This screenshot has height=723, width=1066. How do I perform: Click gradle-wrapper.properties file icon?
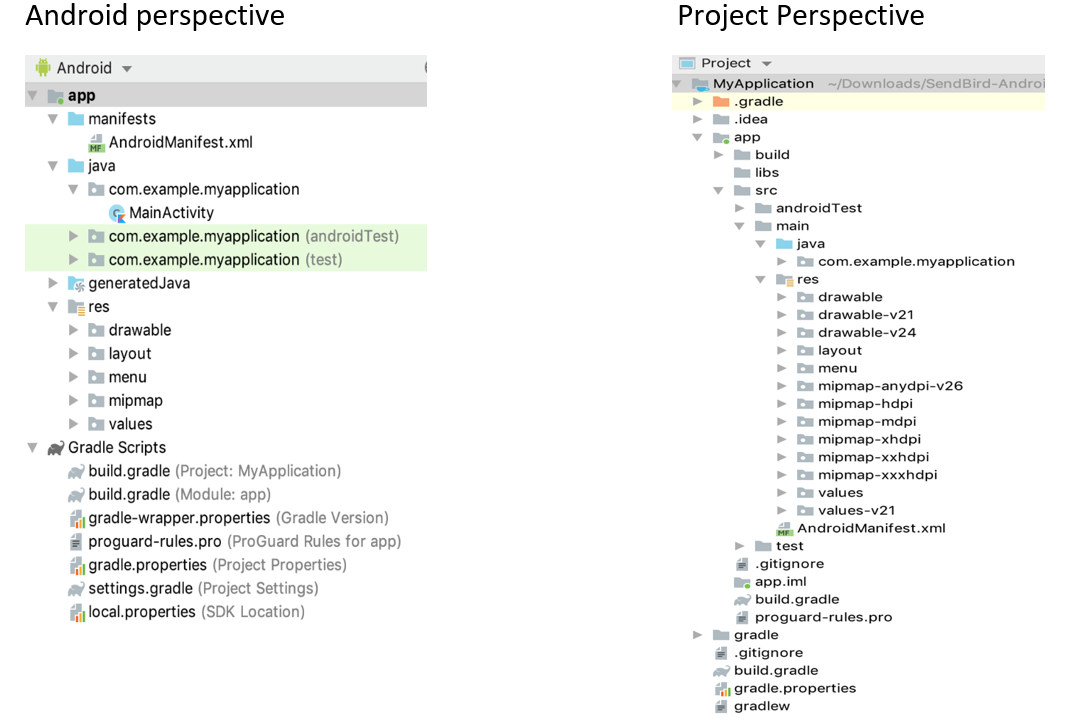tap(76, 518)
